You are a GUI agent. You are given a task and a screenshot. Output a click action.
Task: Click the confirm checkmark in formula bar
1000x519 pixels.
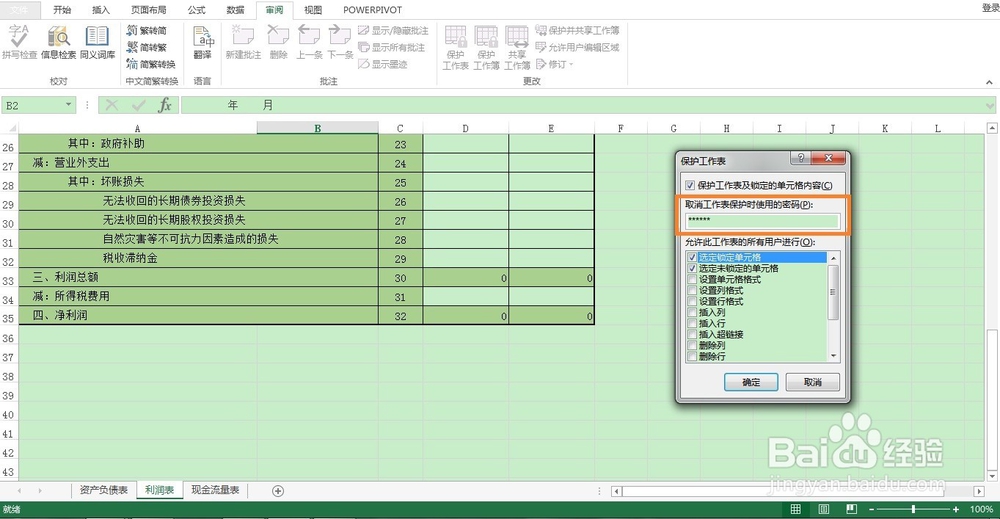pos(138,105)
